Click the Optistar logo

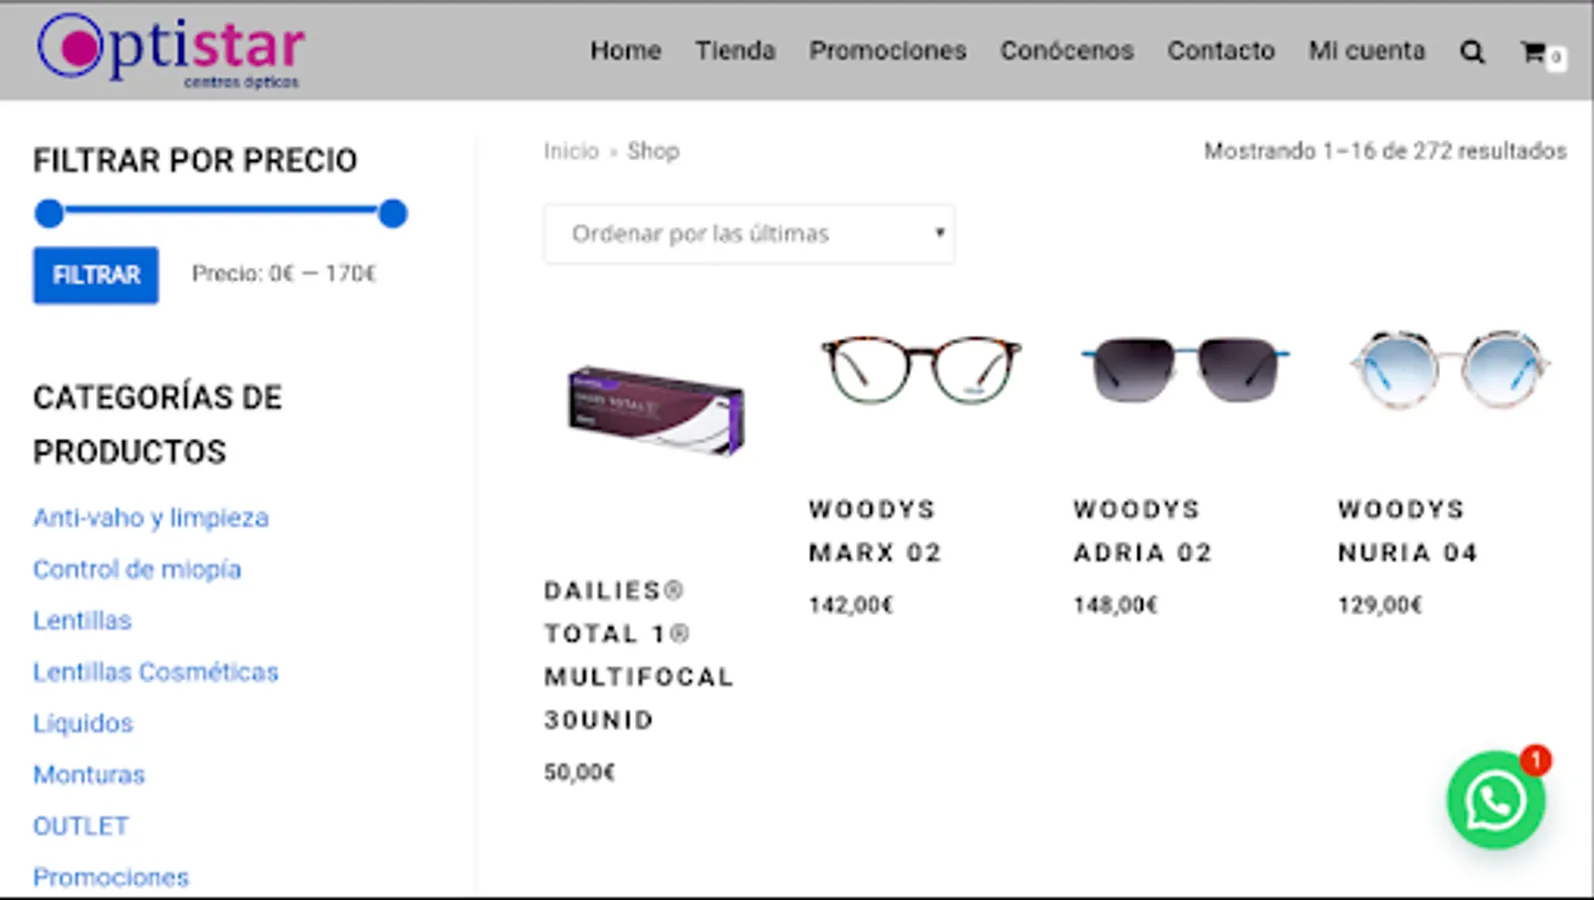click(170, 50)
